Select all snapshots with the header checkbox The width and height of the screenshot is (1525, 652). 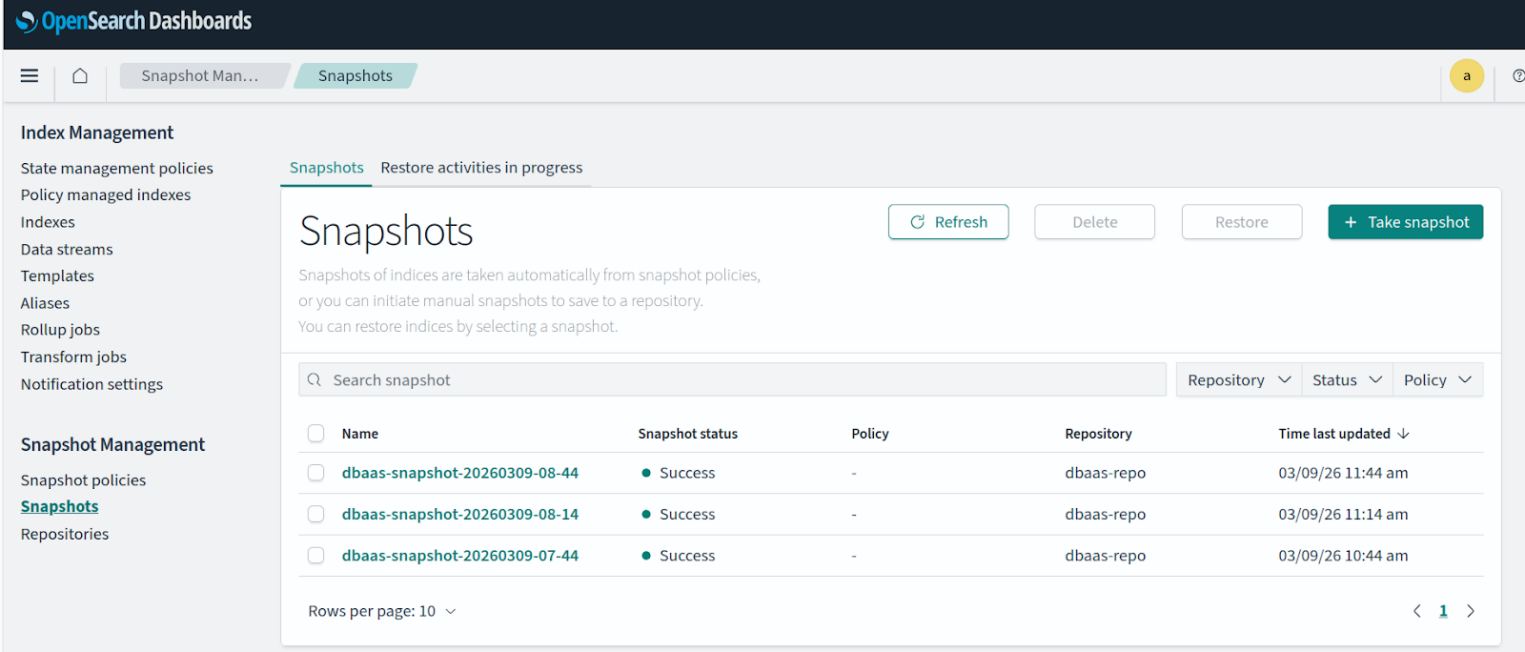316,433
